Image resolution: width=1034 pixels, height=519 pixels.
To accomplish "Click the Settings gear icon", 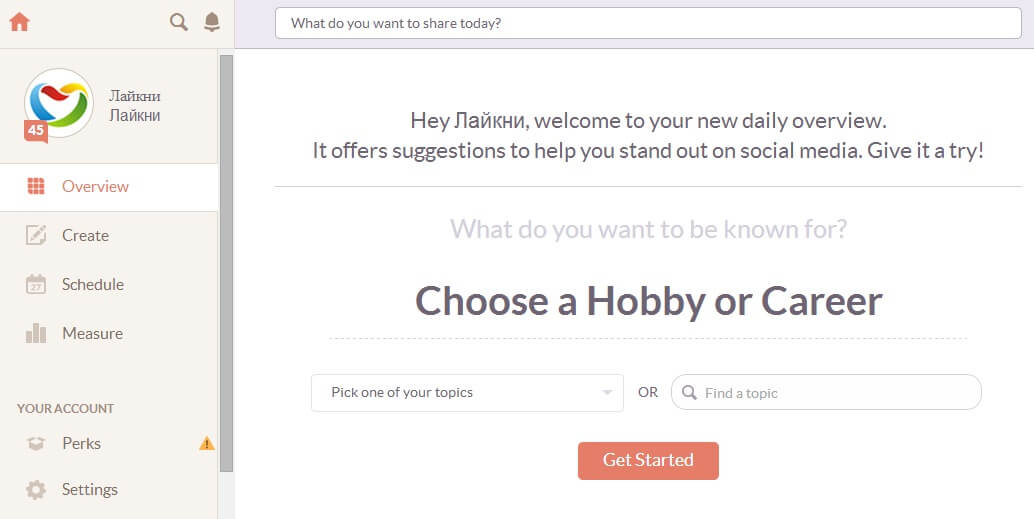I will 36,490.
